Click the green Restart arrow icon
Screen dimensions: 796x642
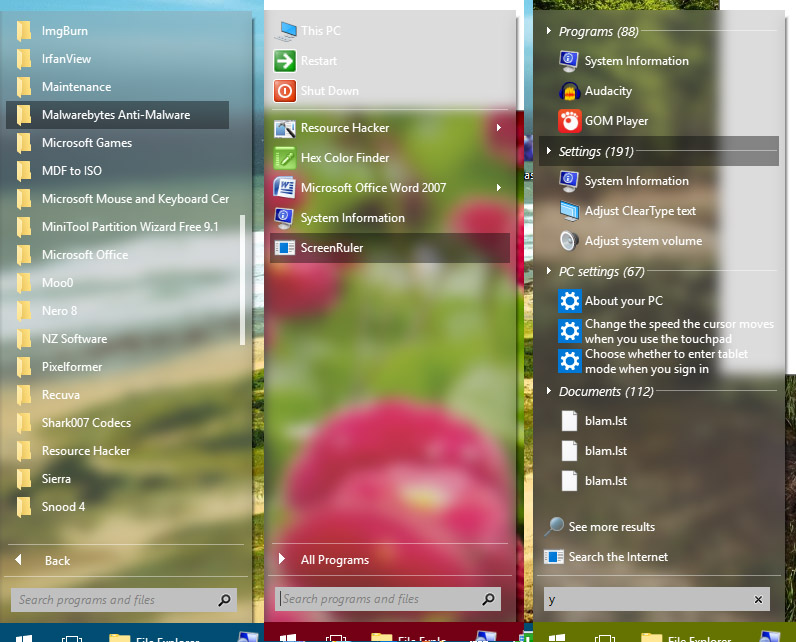tap(285, 61)
